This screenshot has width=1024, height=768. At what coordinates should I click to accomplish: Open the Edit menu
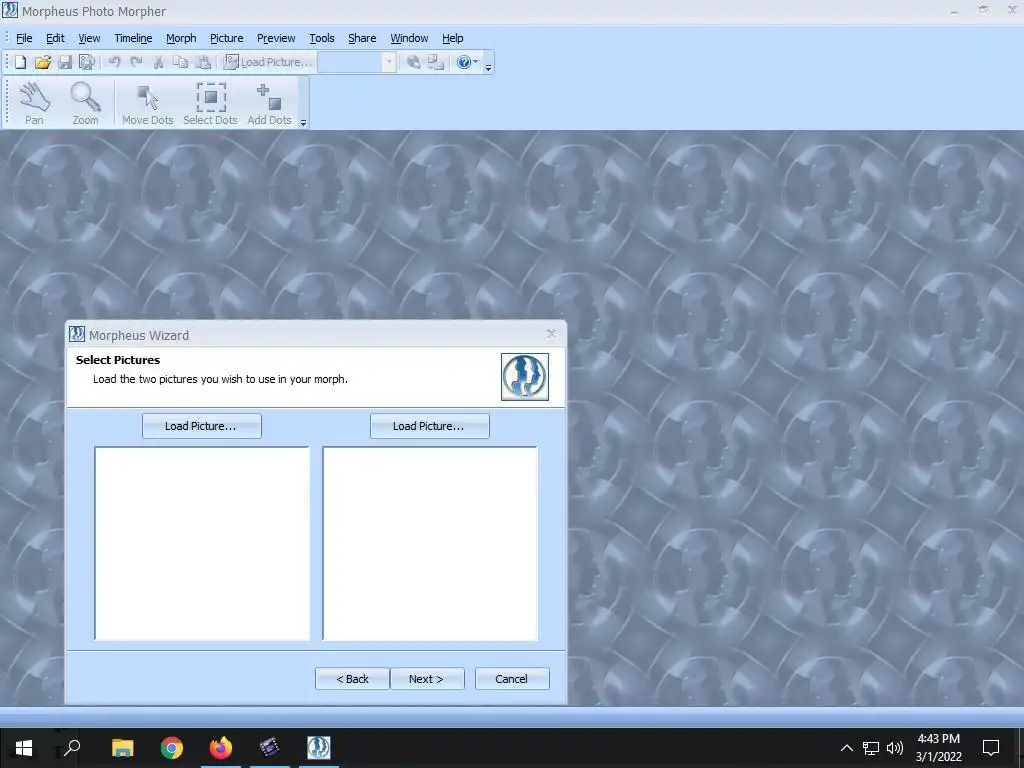(x=55, y=38)
